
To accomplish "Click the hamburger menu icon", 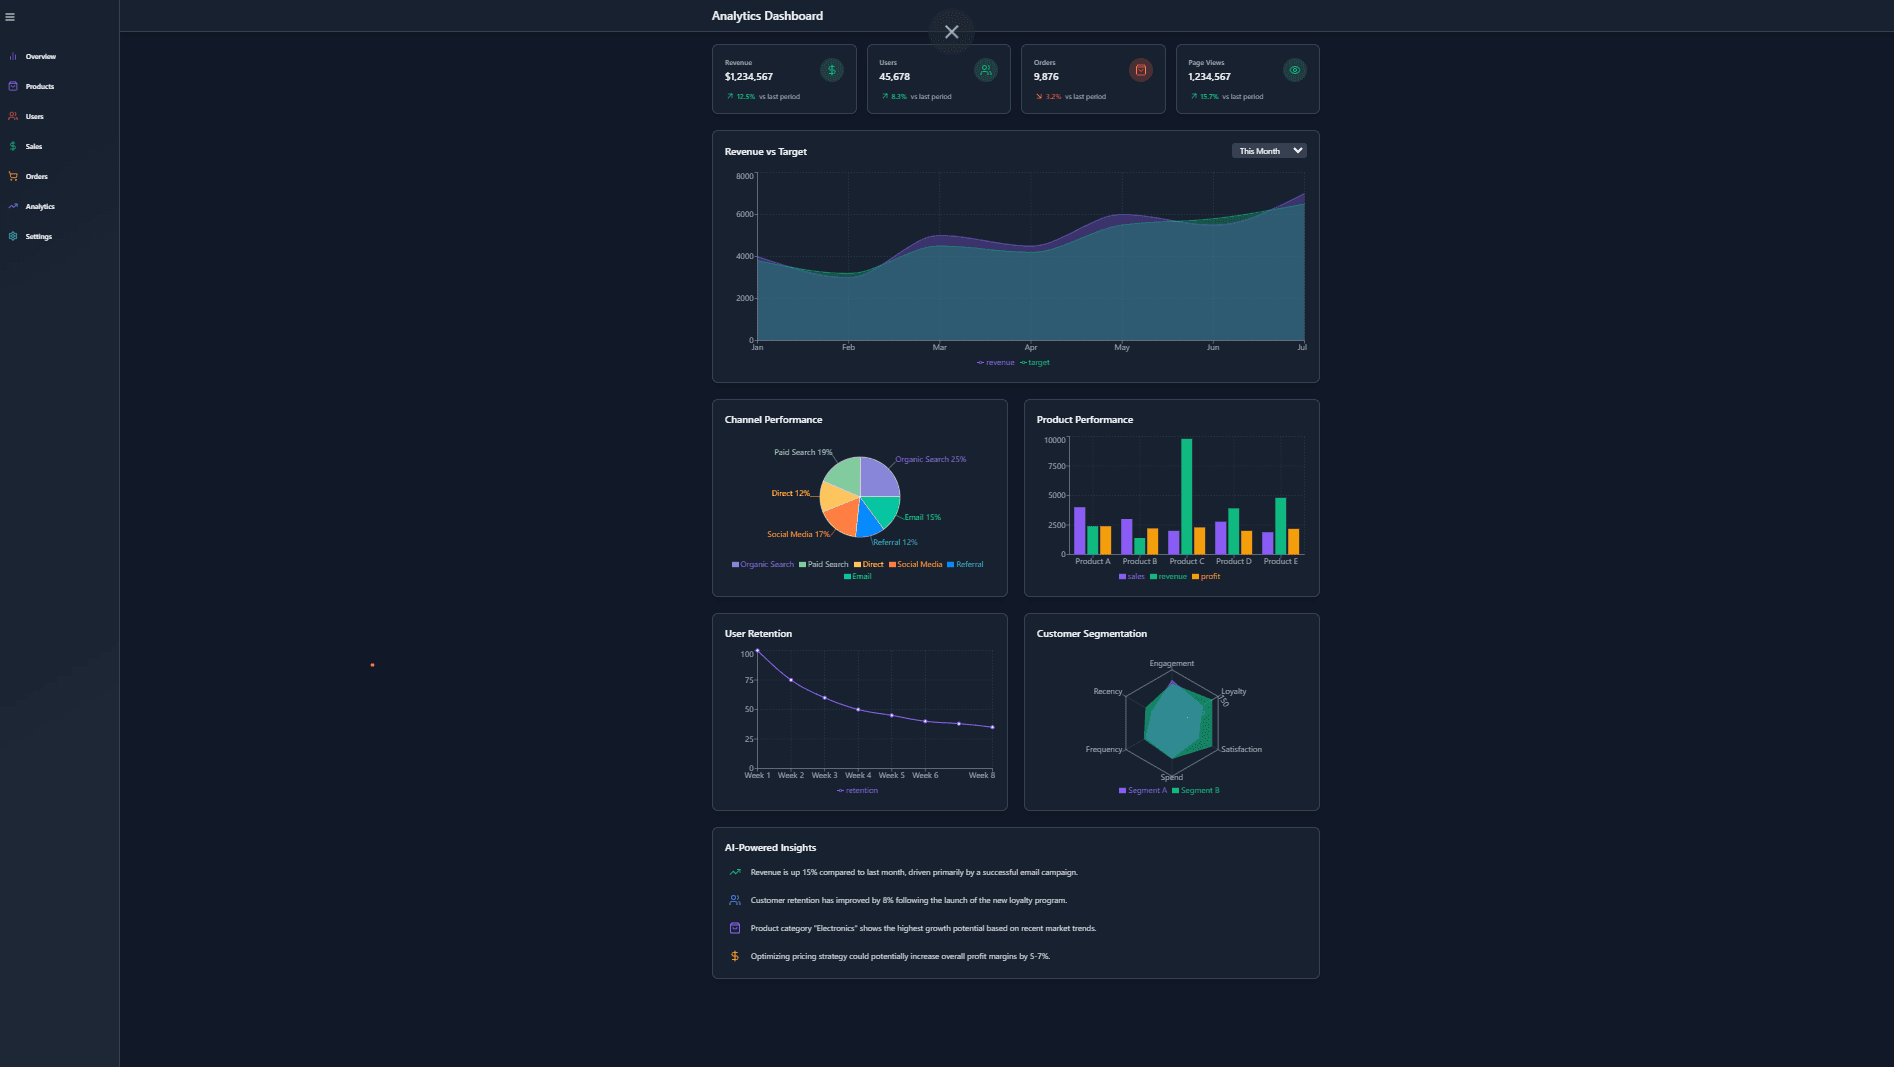I will coord(10,17).
